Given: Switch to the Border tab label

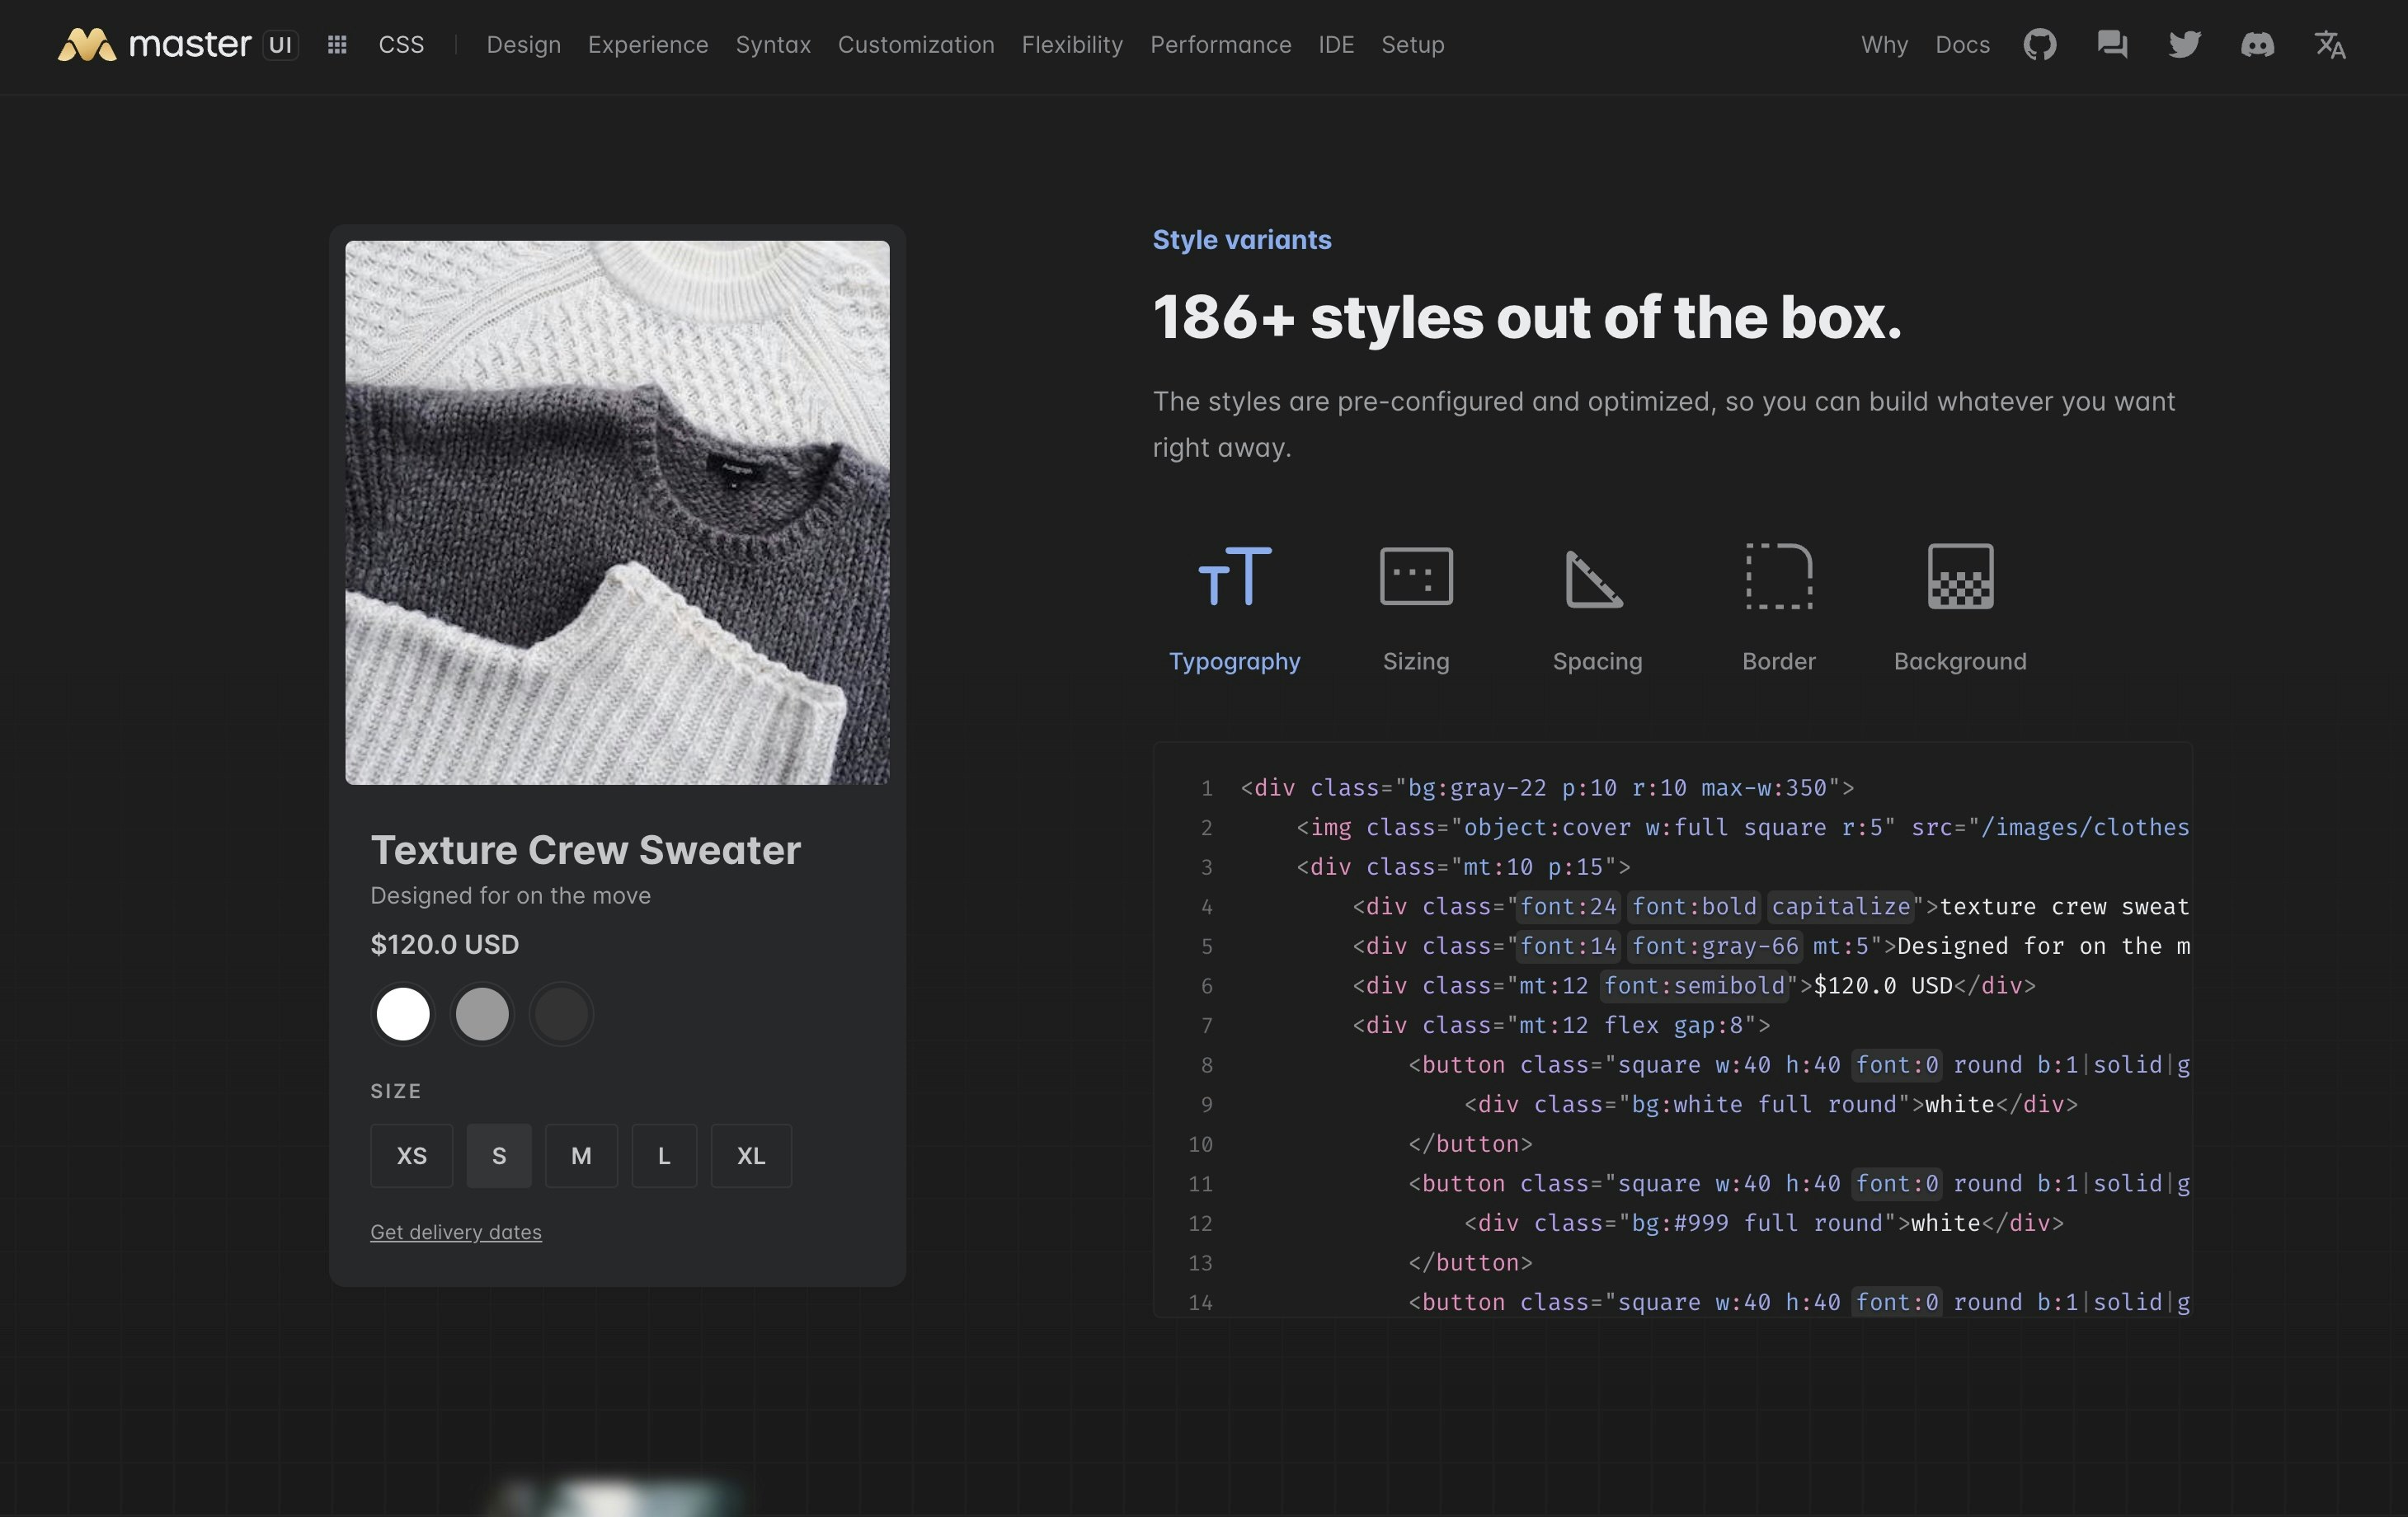Looking at the screenshot, I should pyautogui.click(x=1779, y=661).
